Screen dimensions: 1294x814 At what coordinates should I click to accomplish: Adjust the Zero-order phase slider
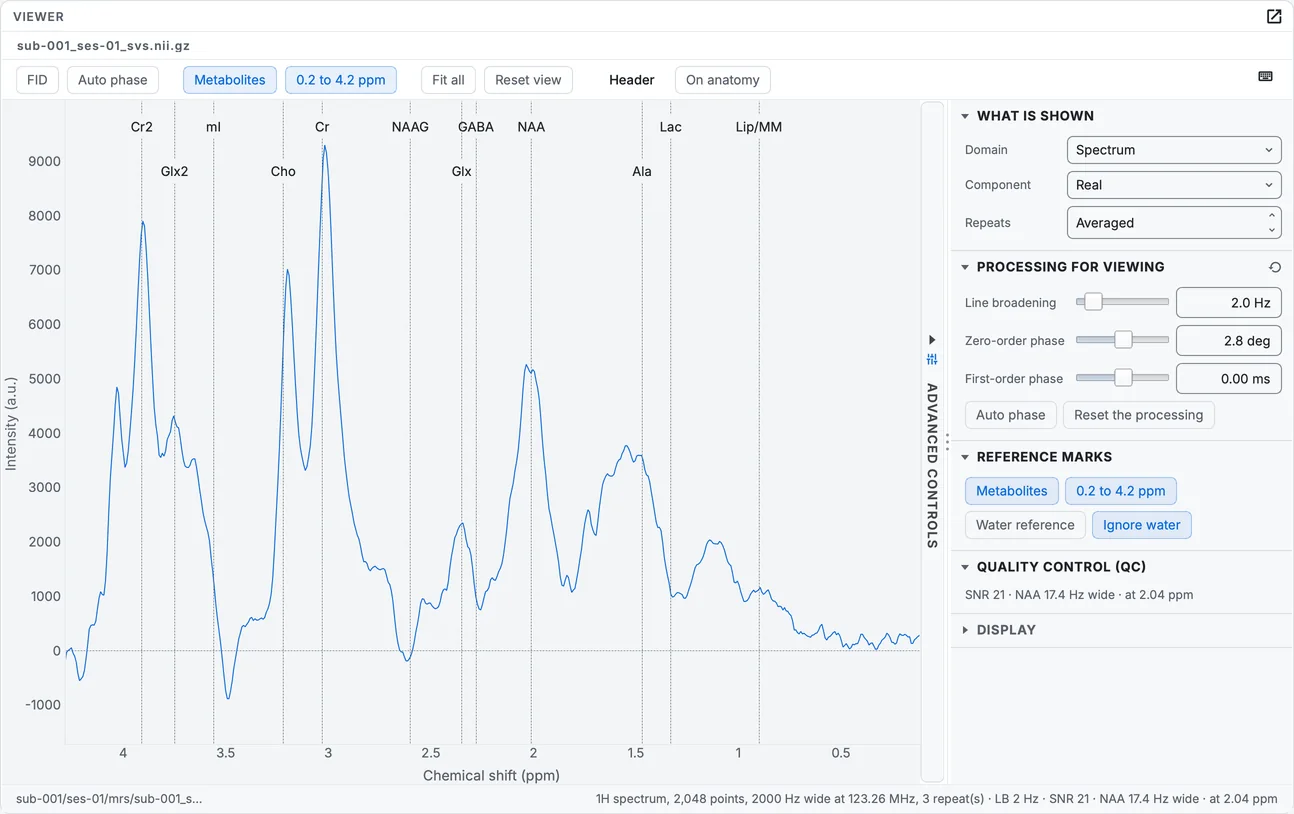click(x=1122, y=340)
